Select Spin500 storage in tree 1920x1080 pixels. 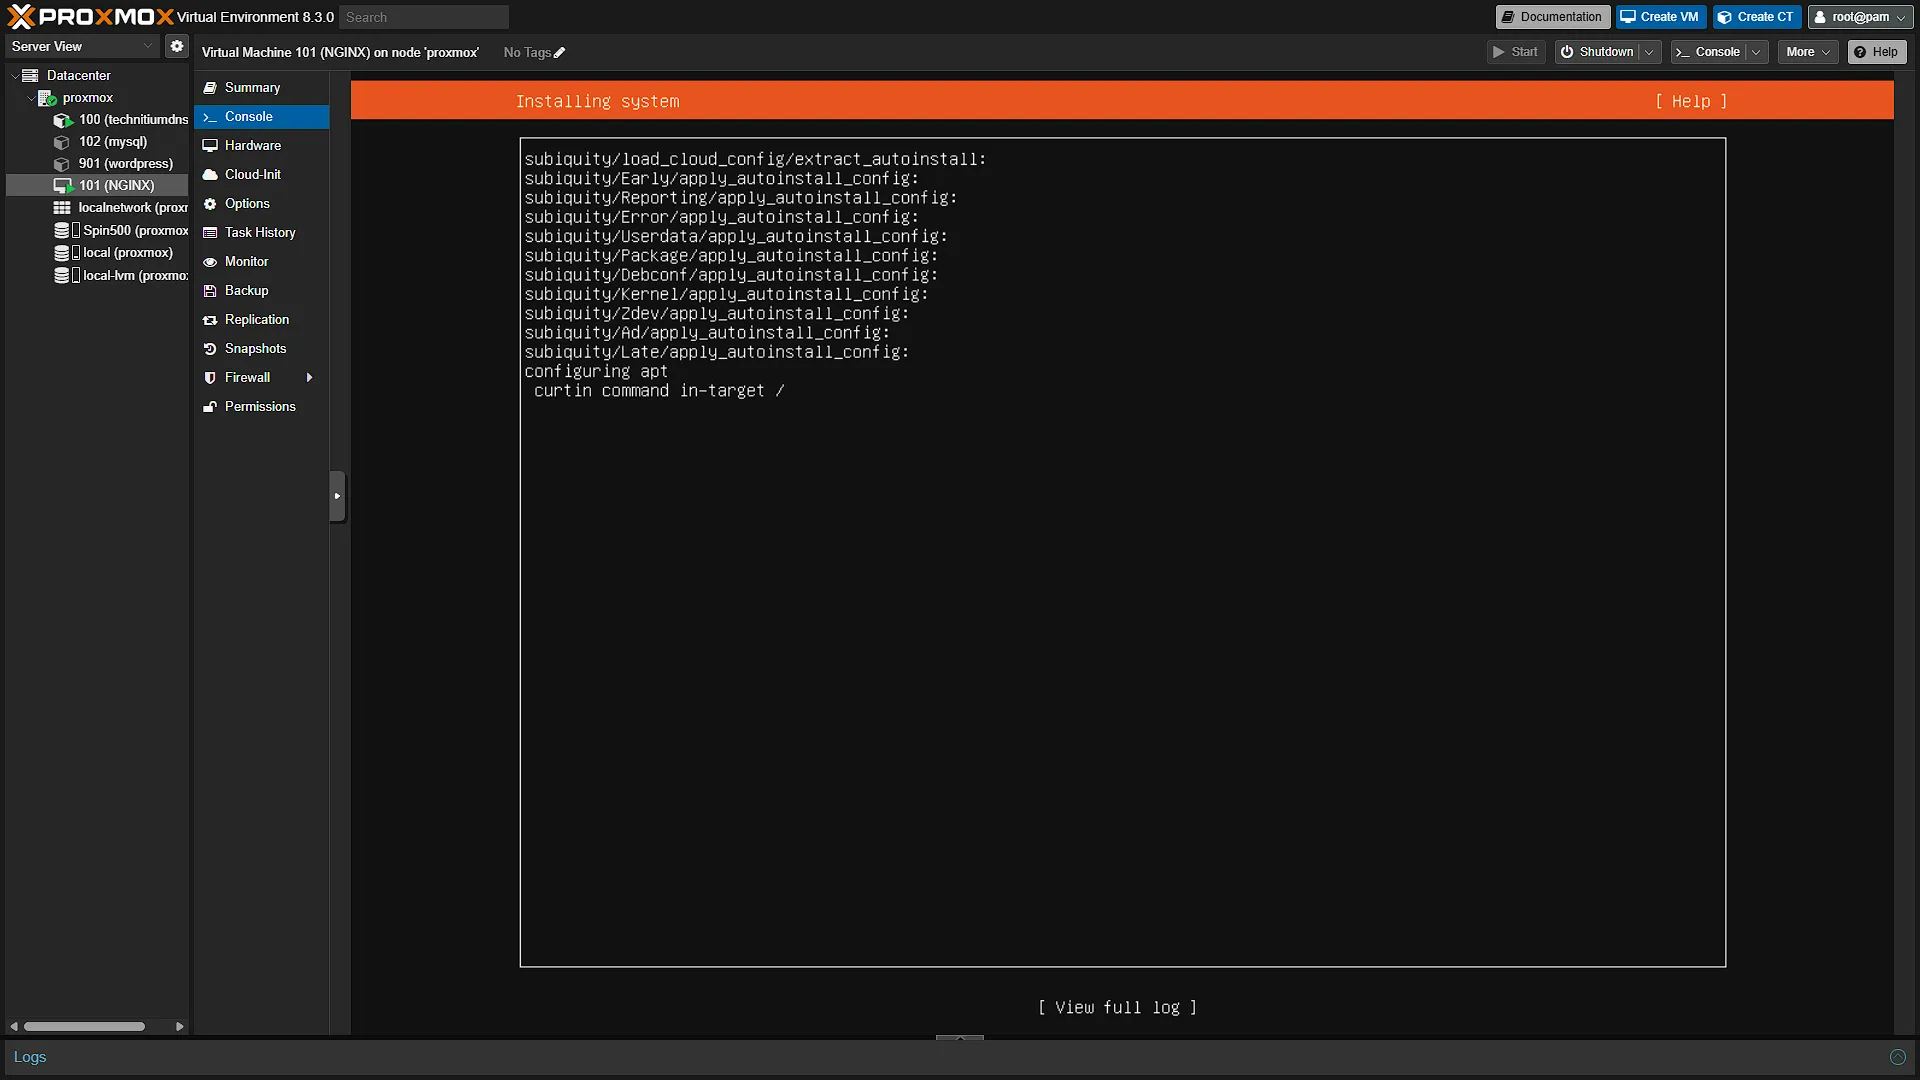[x=120, y=231]
